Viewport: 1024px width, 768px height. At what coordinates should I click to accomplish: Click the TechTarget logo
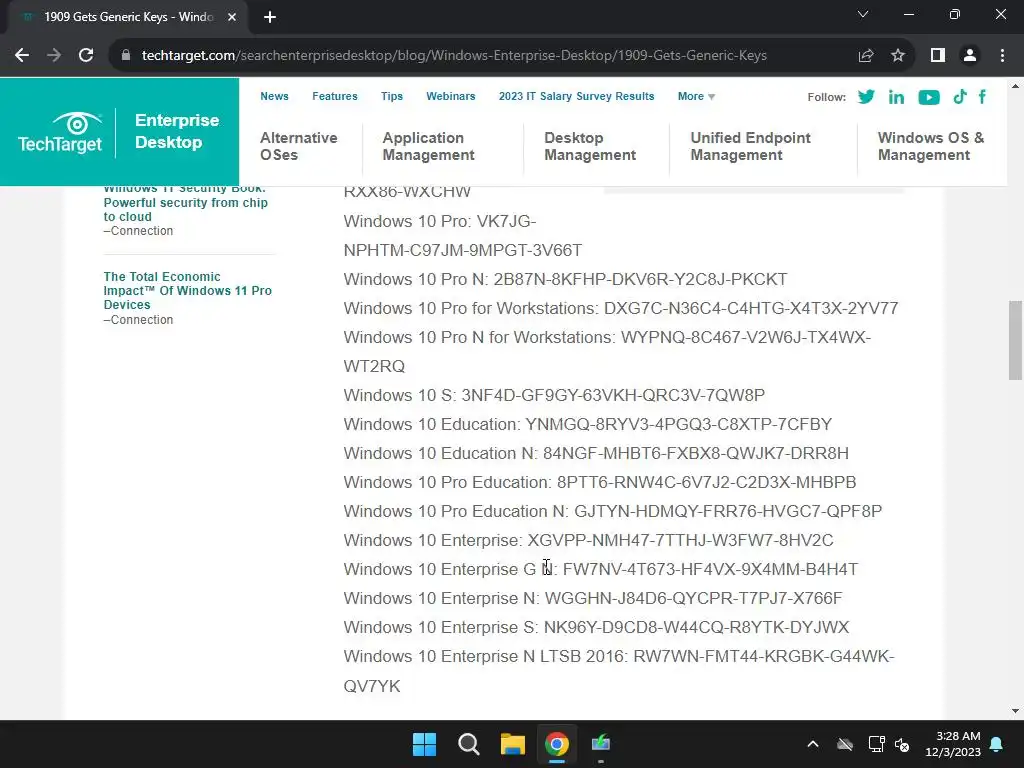[x=59, y=133]
